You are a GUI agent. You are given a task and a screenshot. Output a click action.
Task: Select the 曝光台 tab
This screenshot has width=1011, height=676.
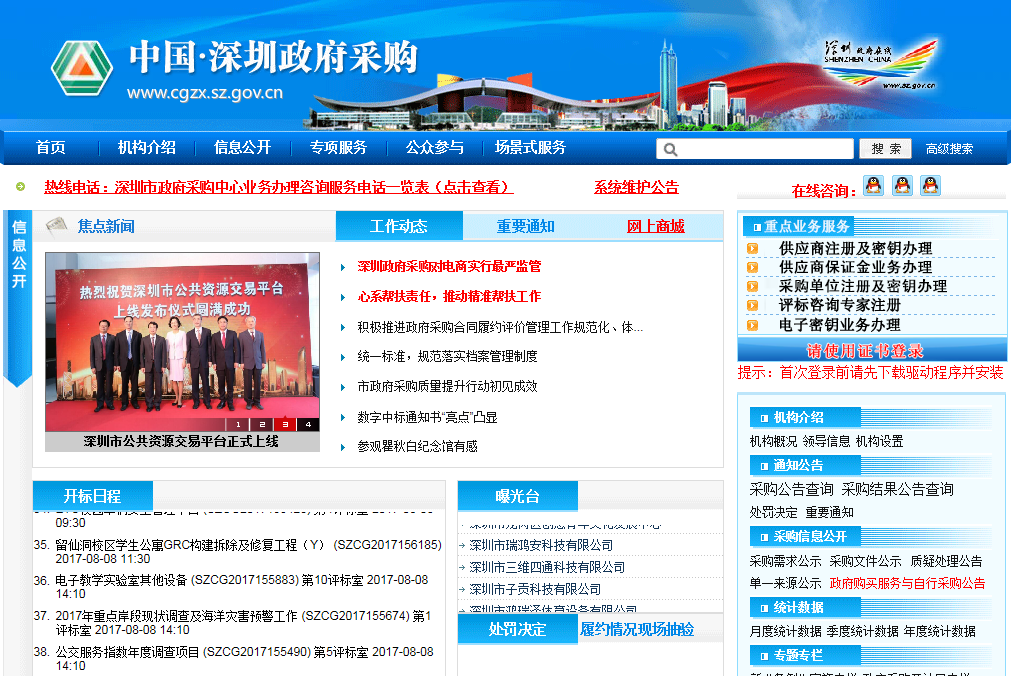[517, 496]
